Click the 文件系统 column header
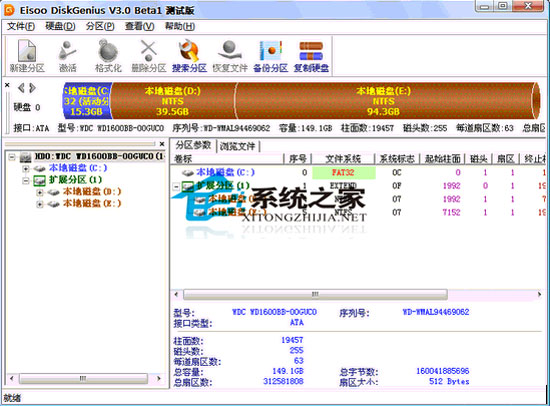 343,159
